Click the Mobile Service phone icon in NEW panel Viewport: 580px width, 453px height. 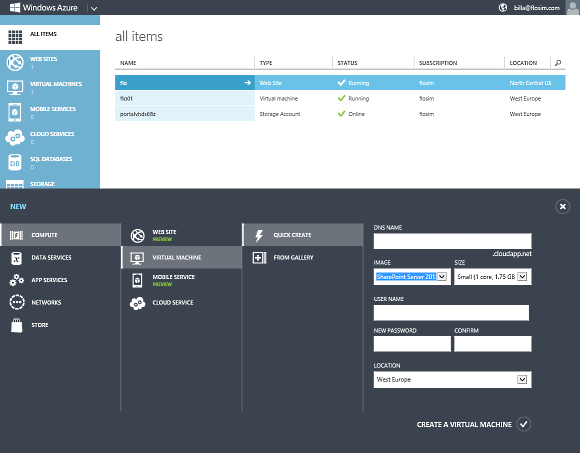click(x=137, y=280)
